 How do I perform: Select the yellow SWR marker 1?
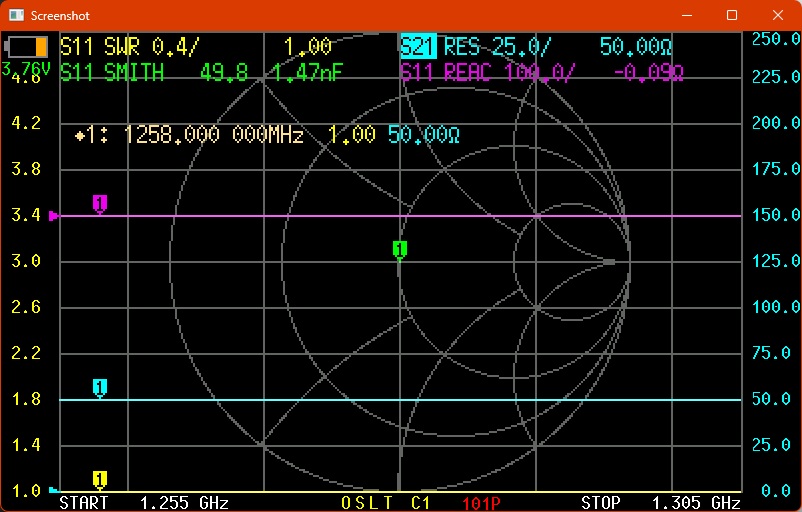[100, 479]
